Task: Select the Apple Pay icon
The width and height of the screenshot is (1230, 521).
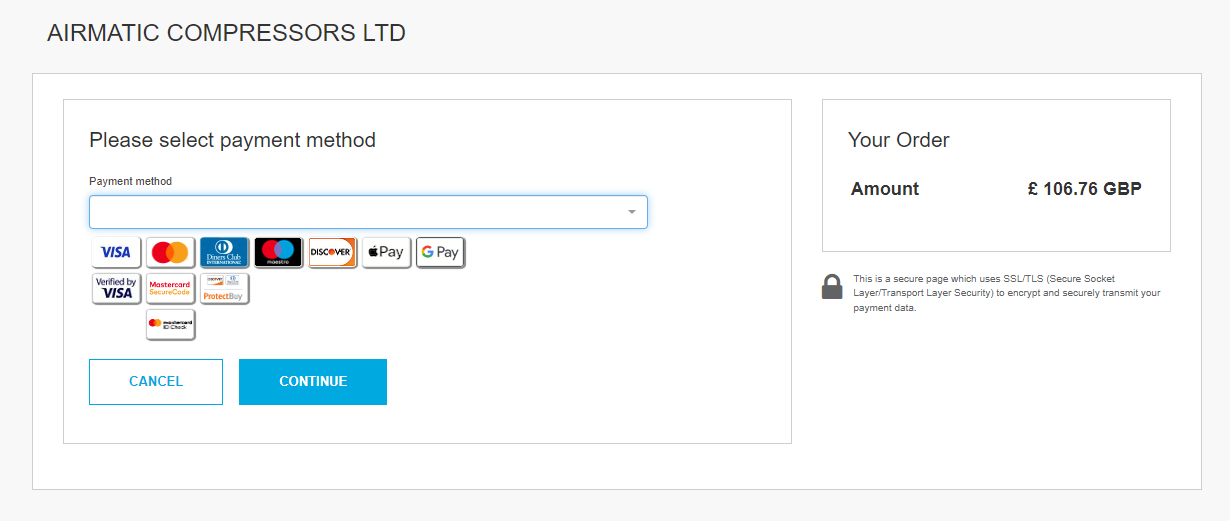Action: click(x=386, y=252)
